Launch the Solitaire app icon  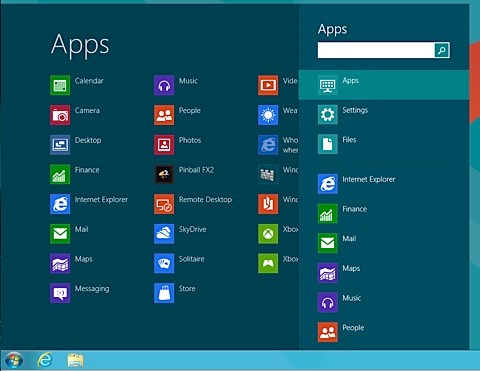point(164,263)
